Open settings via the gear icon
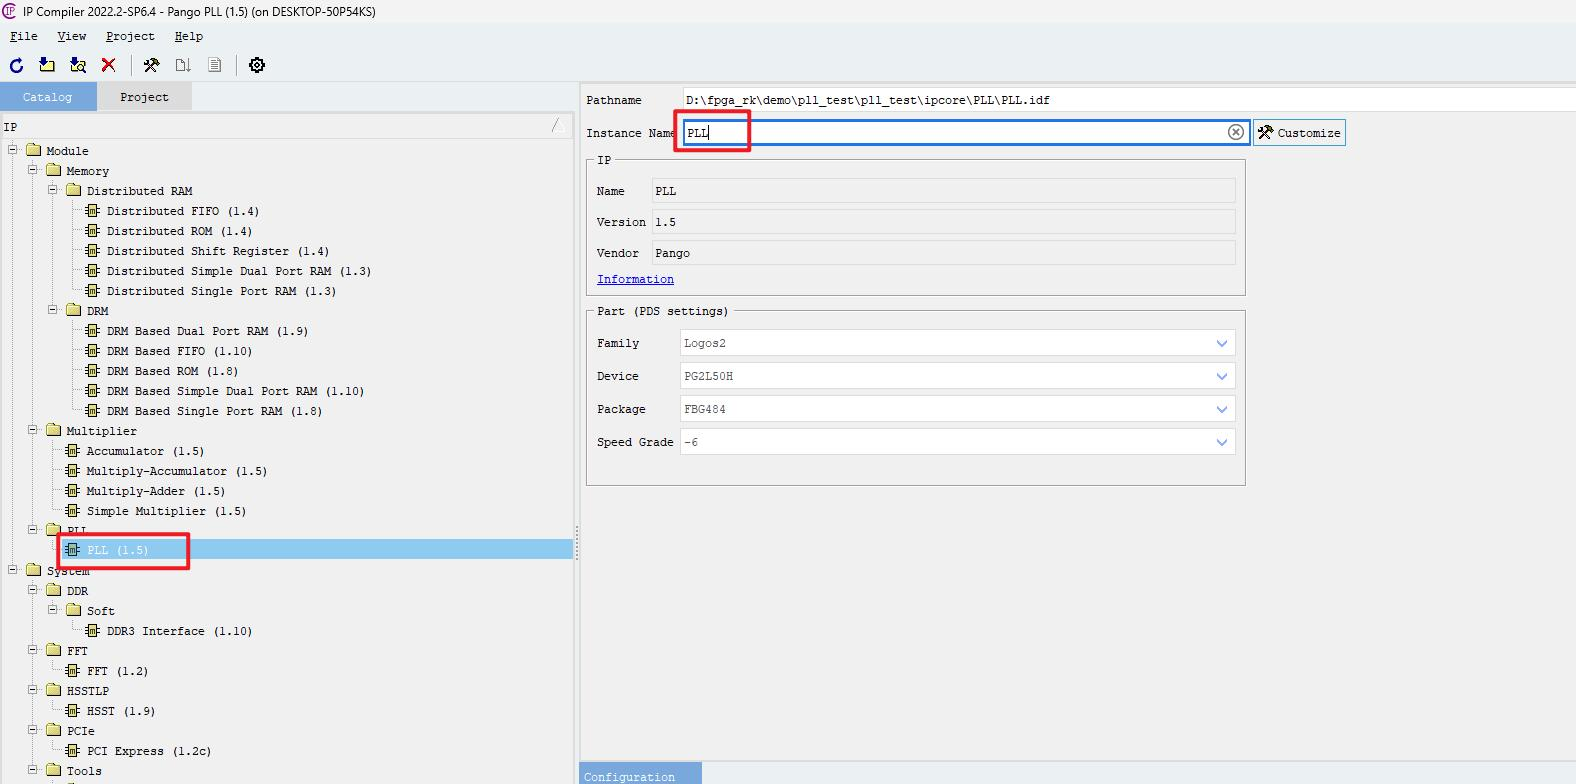The width and height of the screenshot is (1576, 784). pyautogui.click(x=257, y=65)
